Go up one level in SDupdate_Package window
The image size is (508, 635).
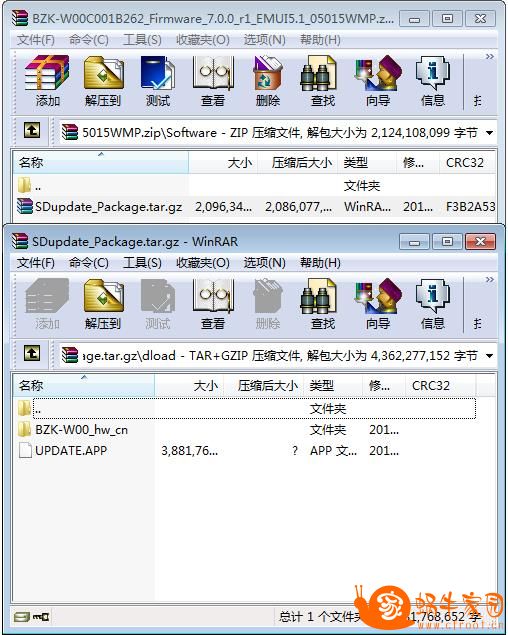pos(32,354)
